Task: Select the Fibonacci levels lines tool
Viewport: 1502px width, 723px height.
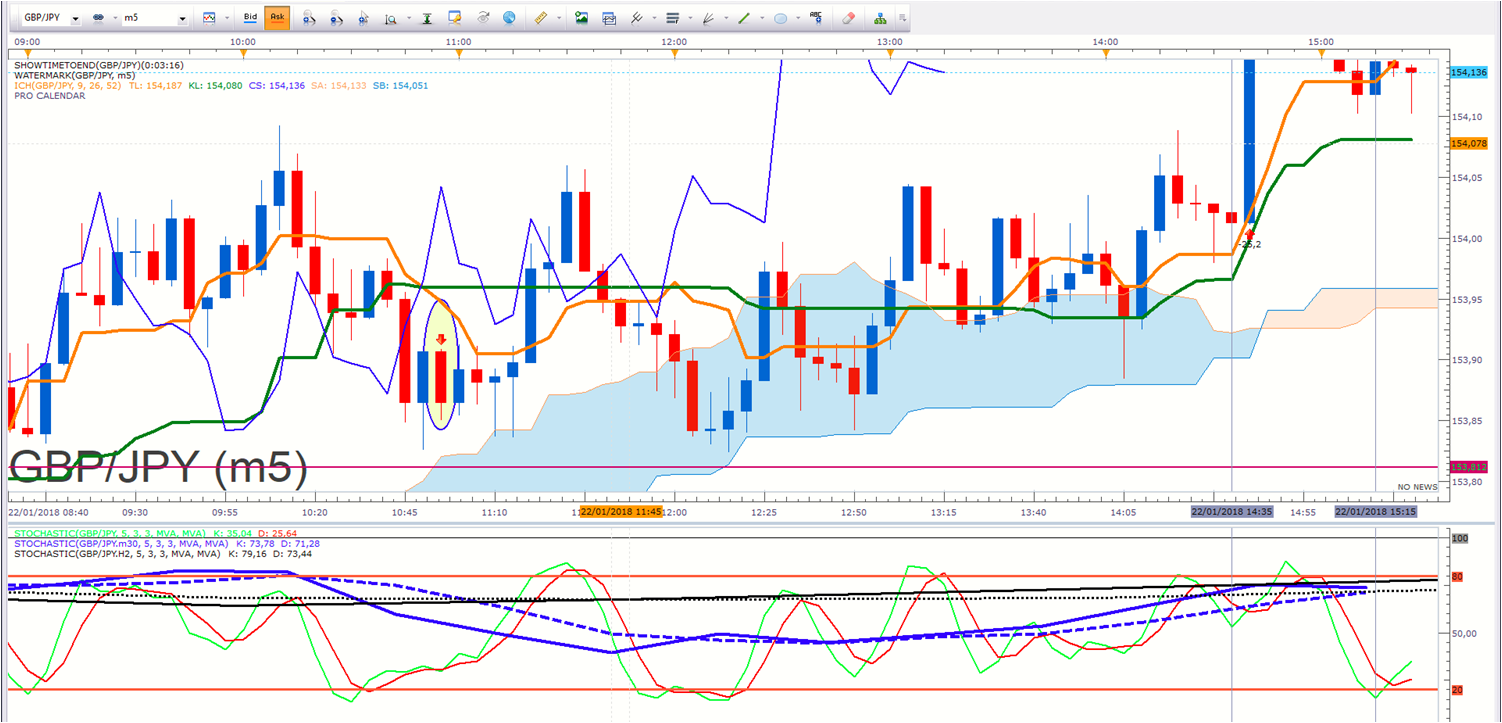Action: coord(672,18)
